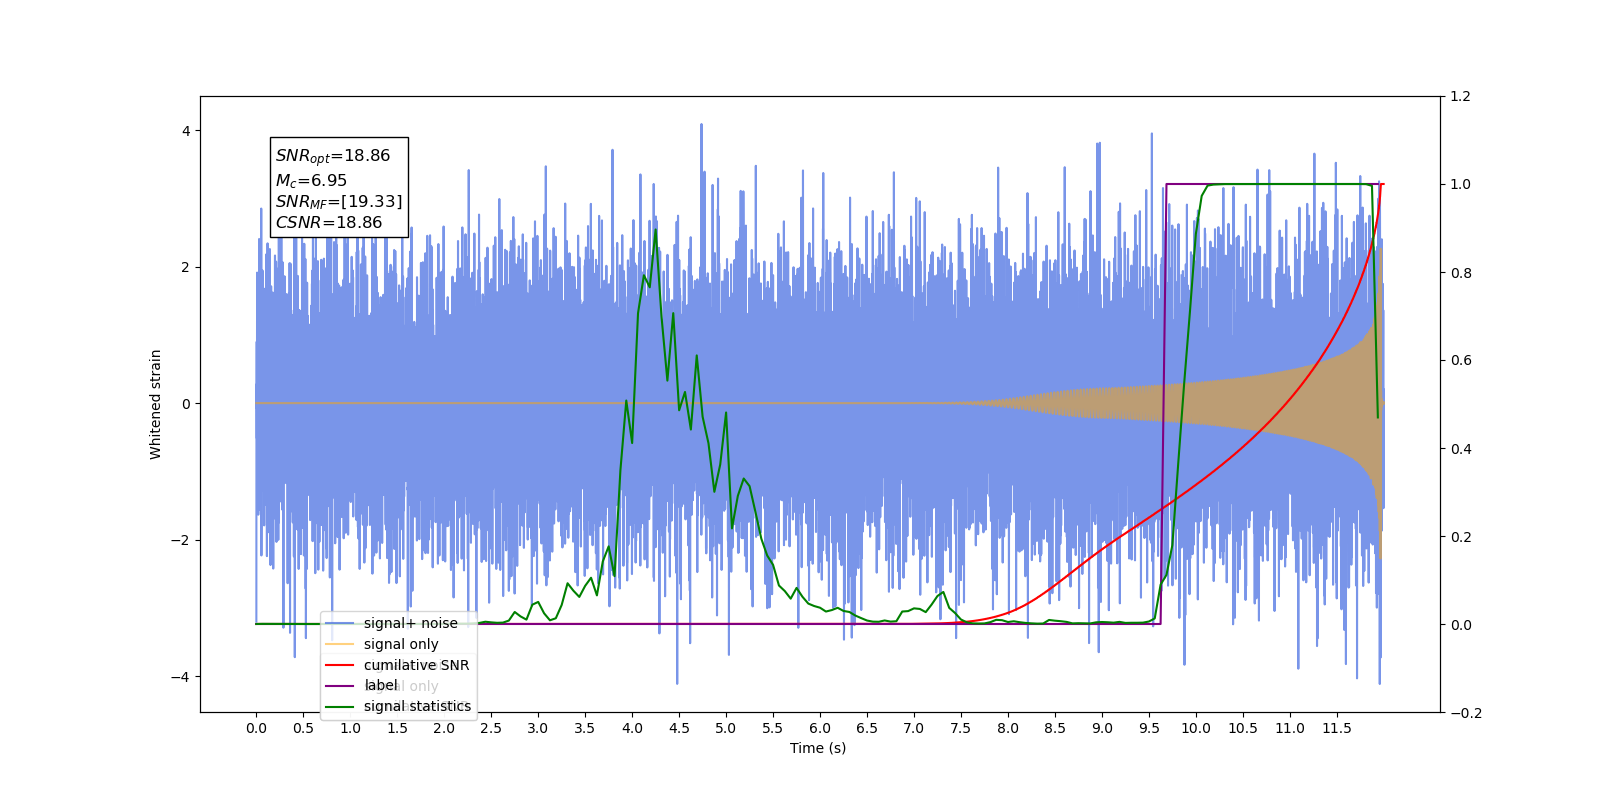Click the red cumilative SNR legend line swatch
Screen dimensions: 1600x800
(340, 665)
